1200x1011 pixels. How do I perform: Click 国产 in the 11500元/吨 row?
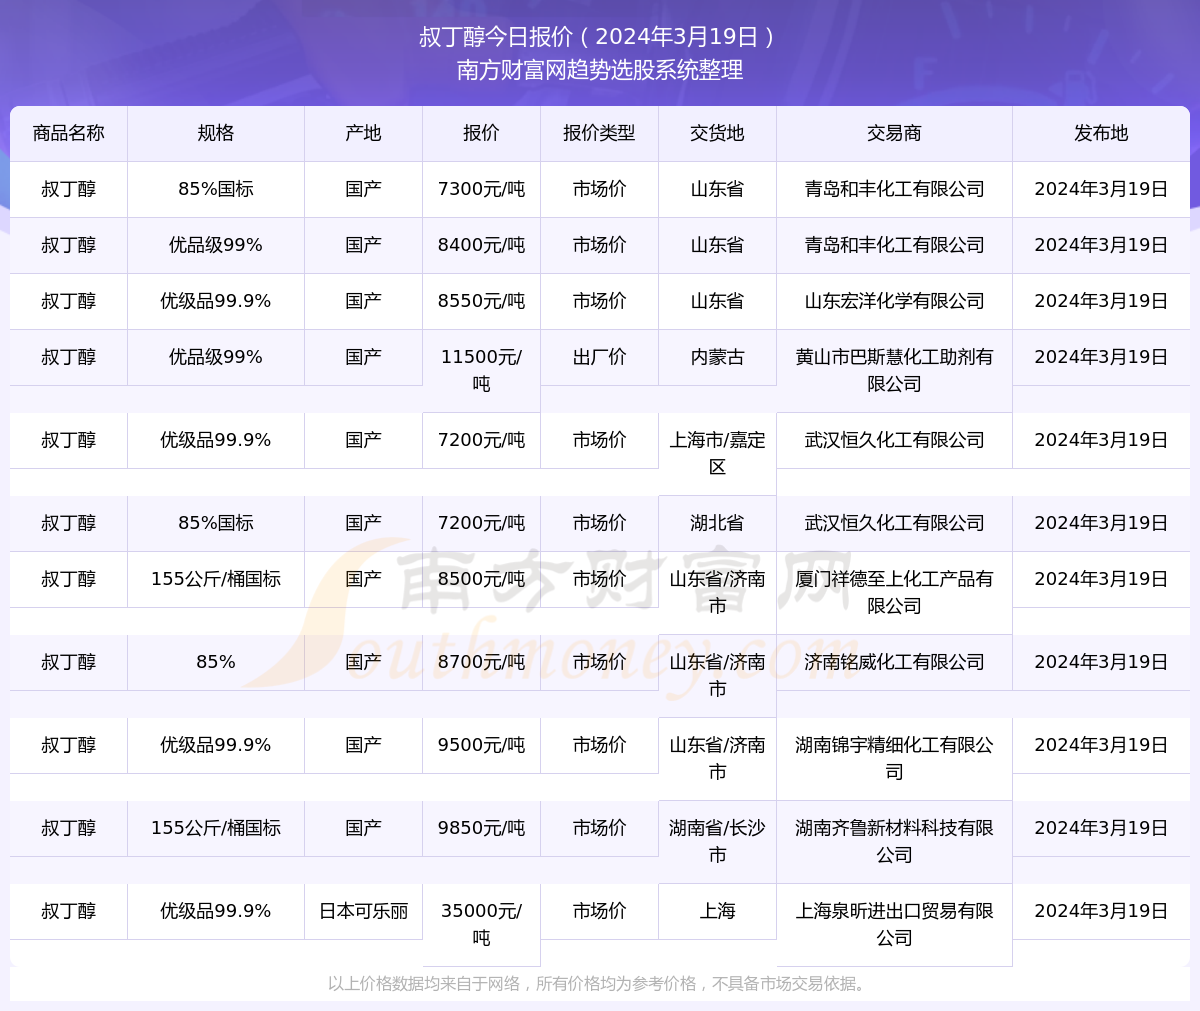(363, 357)
